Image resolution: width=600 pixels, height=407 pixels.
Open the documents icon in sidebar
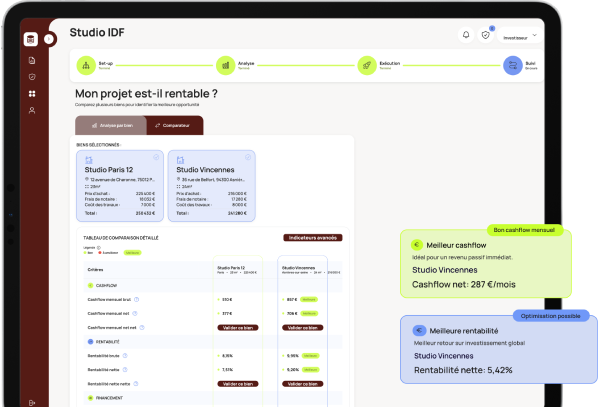click(x=32, y=60)
